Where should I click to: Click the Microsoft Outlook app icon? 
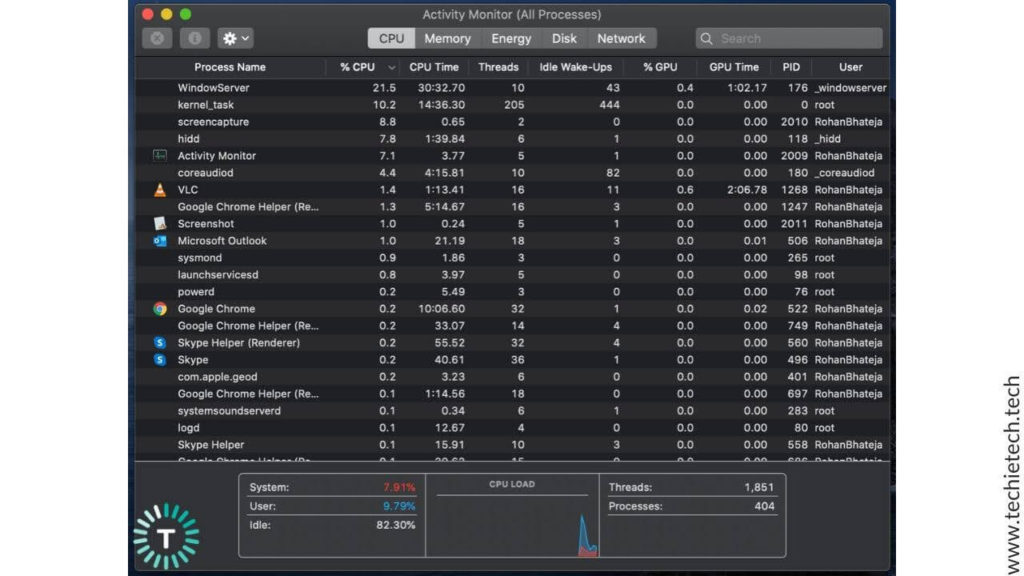[160, 241]
